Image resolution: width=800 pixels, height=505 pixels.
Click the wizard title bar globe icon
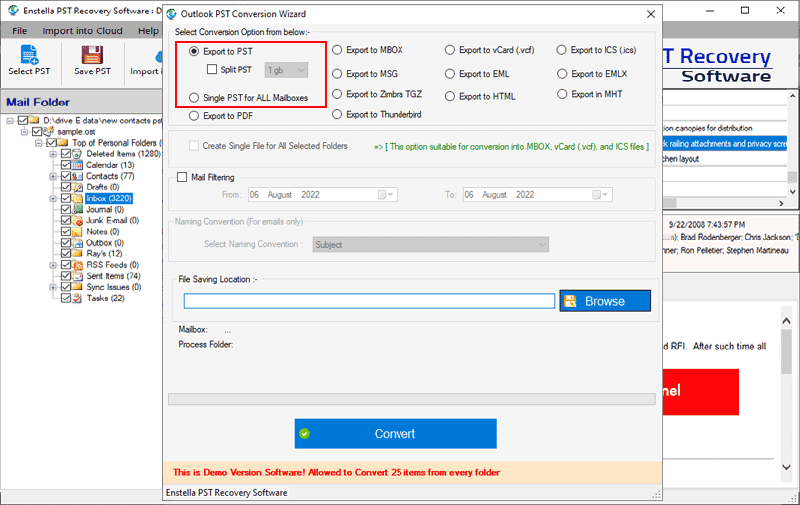pos(172,14)
